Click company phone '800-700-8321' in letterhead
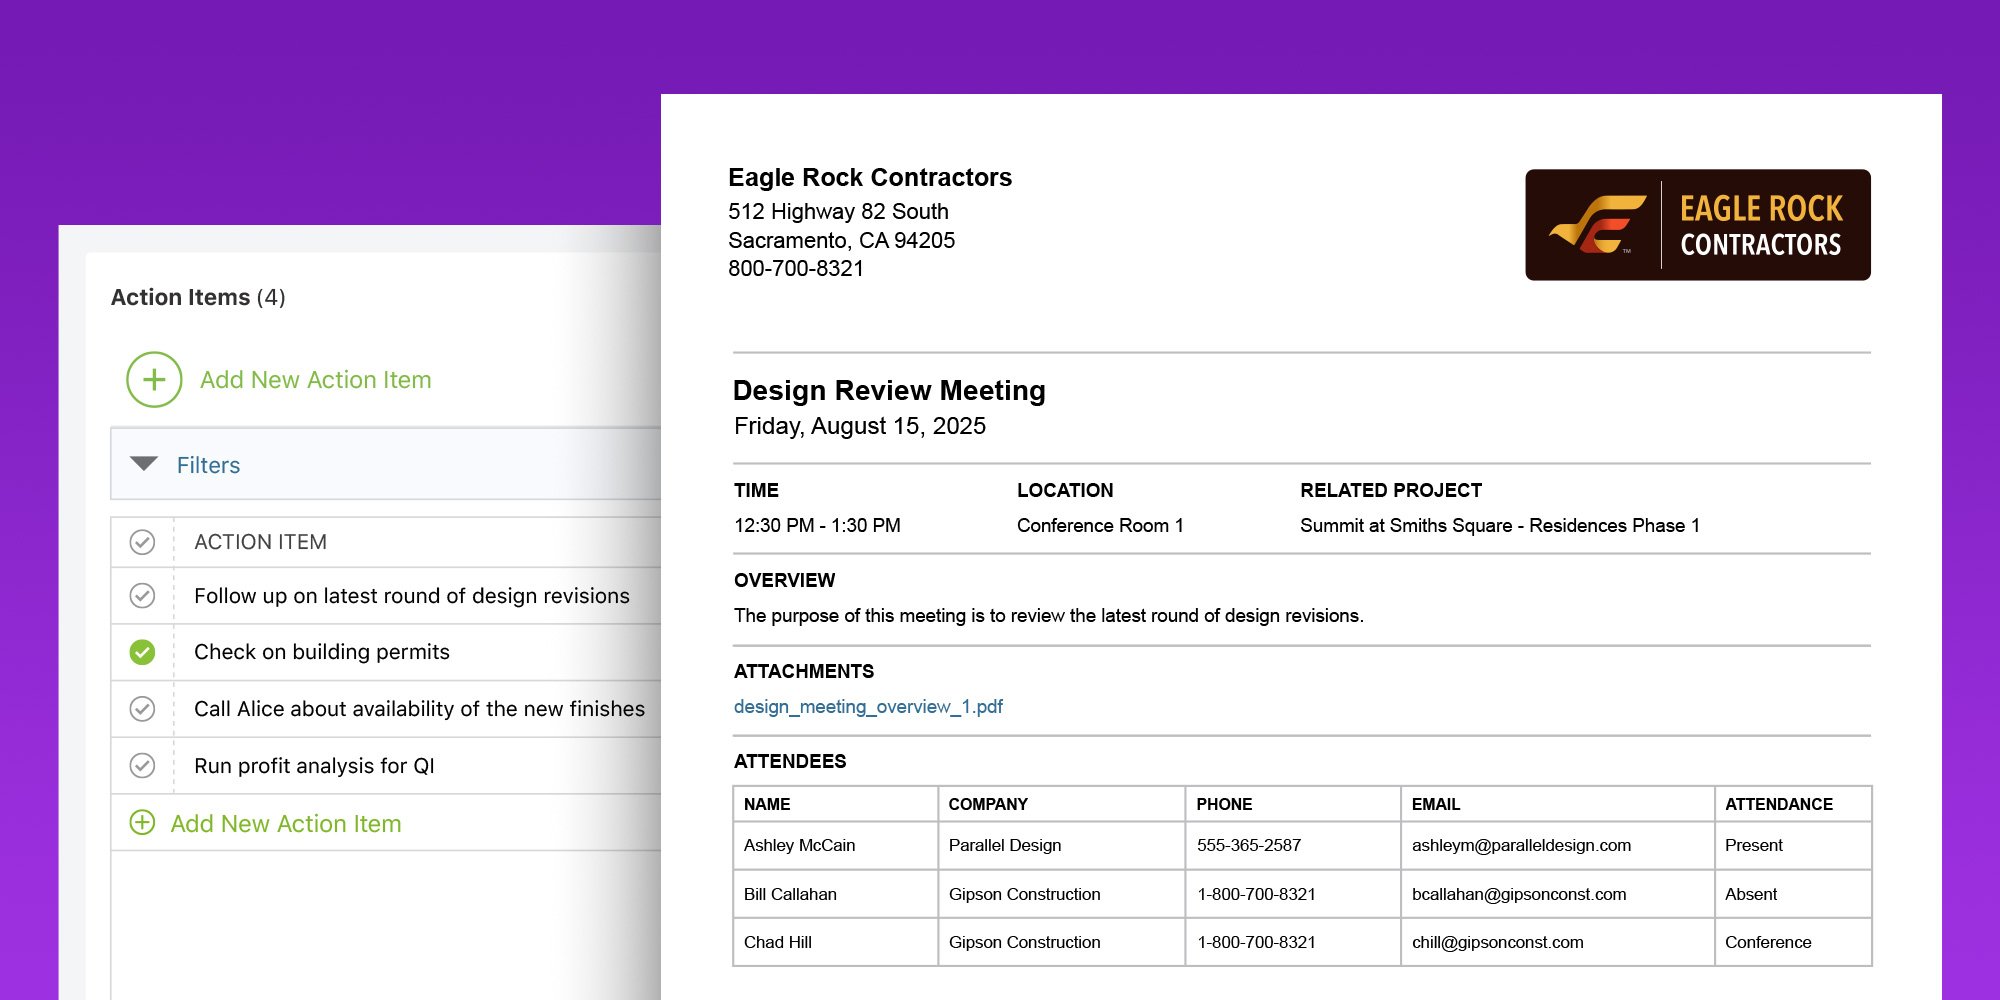Image resolution: width=2000 pixels, height=1000 pixels. pos(796,268)
